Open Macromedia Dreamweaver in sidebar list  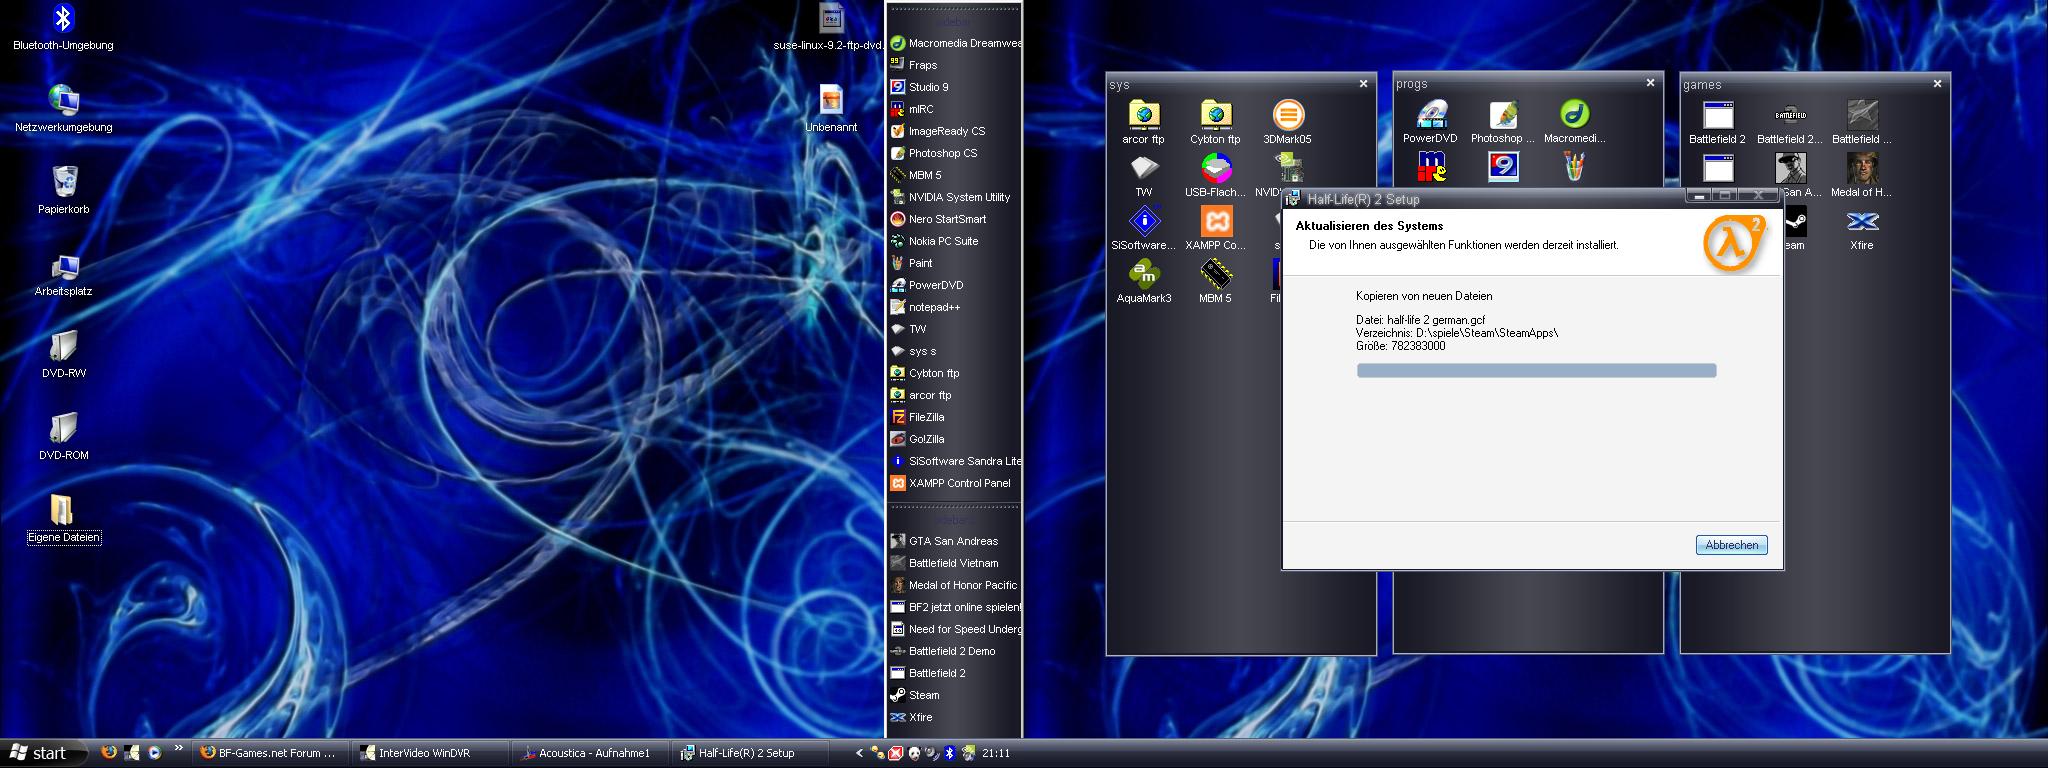tap(954, 43)
